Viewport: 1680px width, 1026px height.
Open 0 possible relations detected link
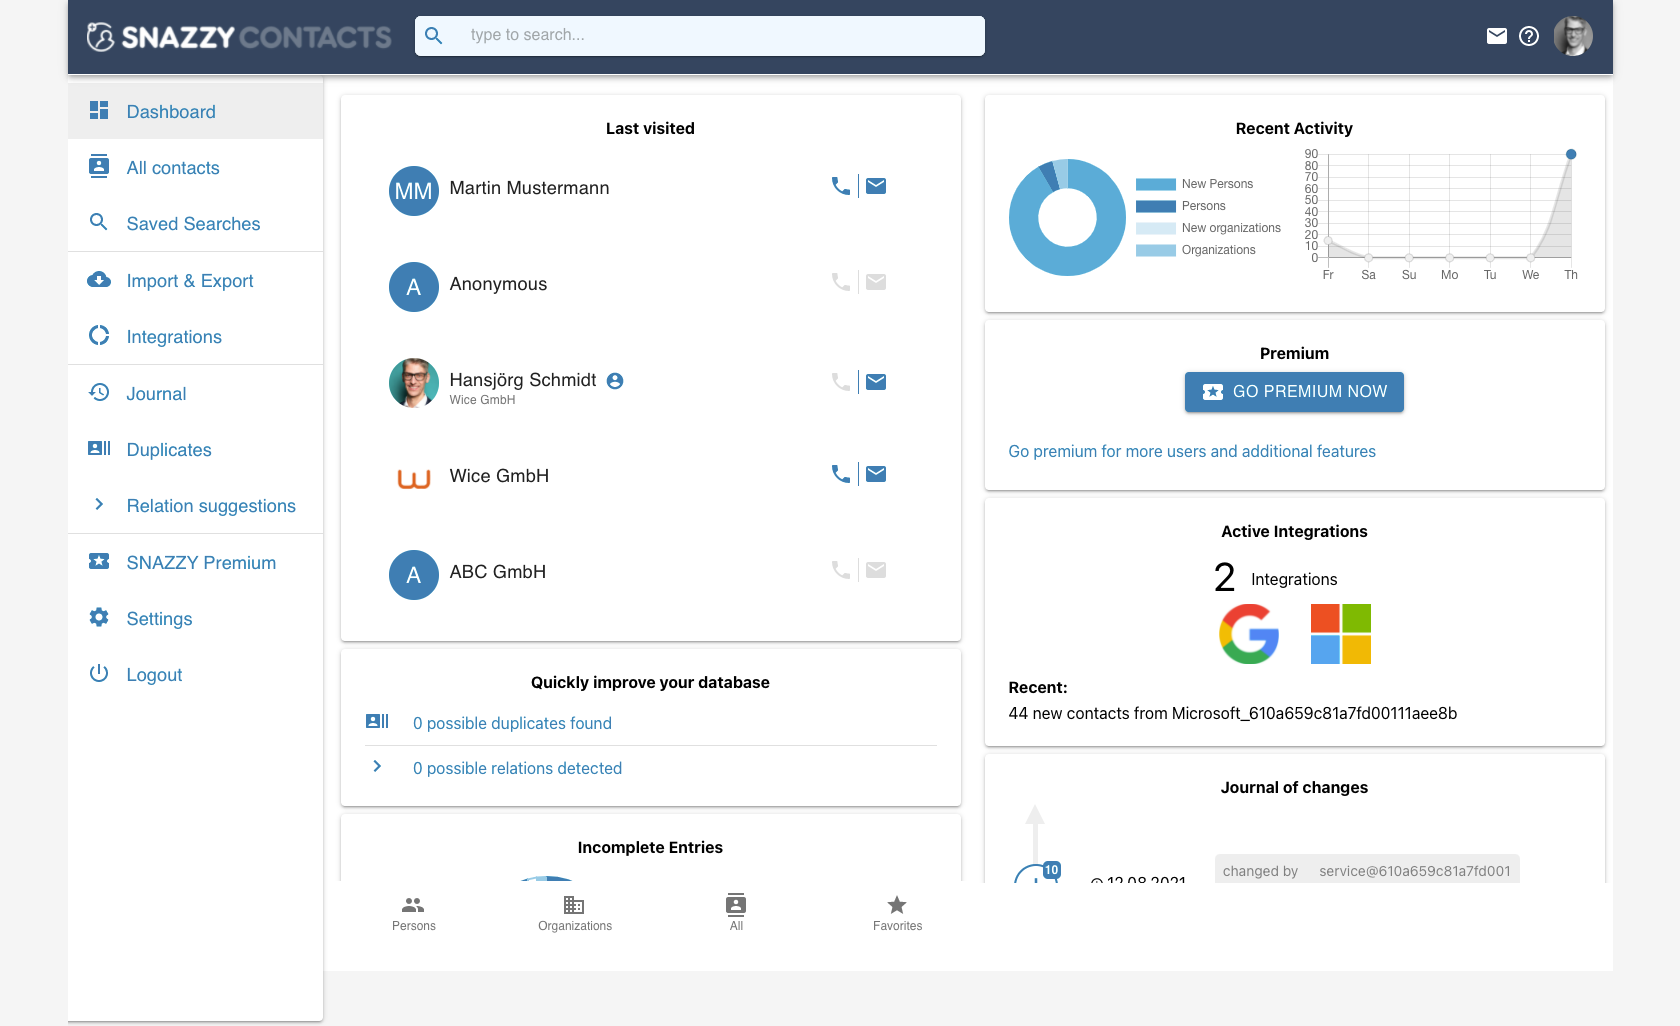517,768
